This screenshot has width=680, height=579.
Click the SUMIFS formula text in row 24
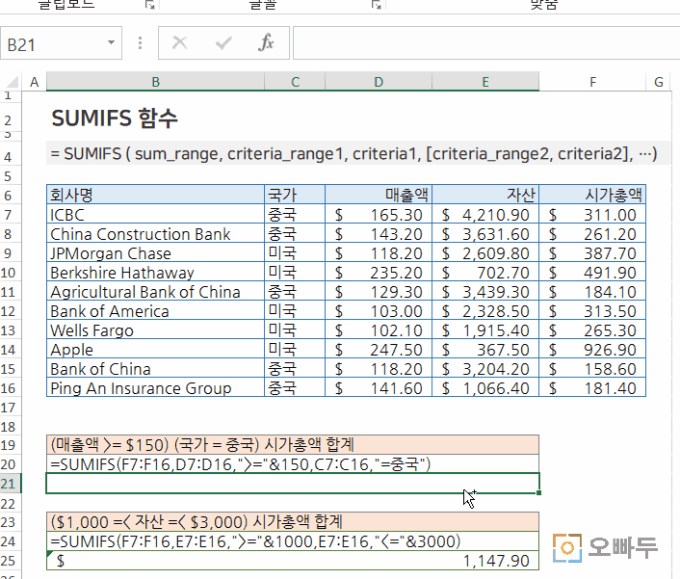click(x=255, y=541)
